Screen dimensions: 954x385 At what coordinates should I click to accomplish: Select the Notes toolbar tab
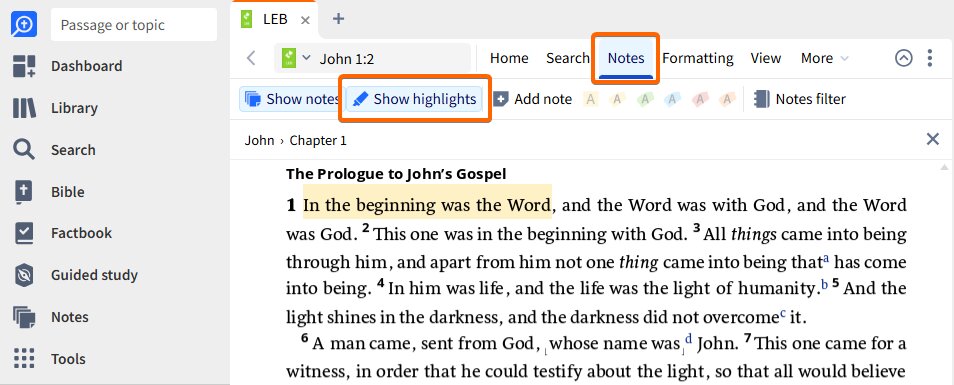(626, 58)
